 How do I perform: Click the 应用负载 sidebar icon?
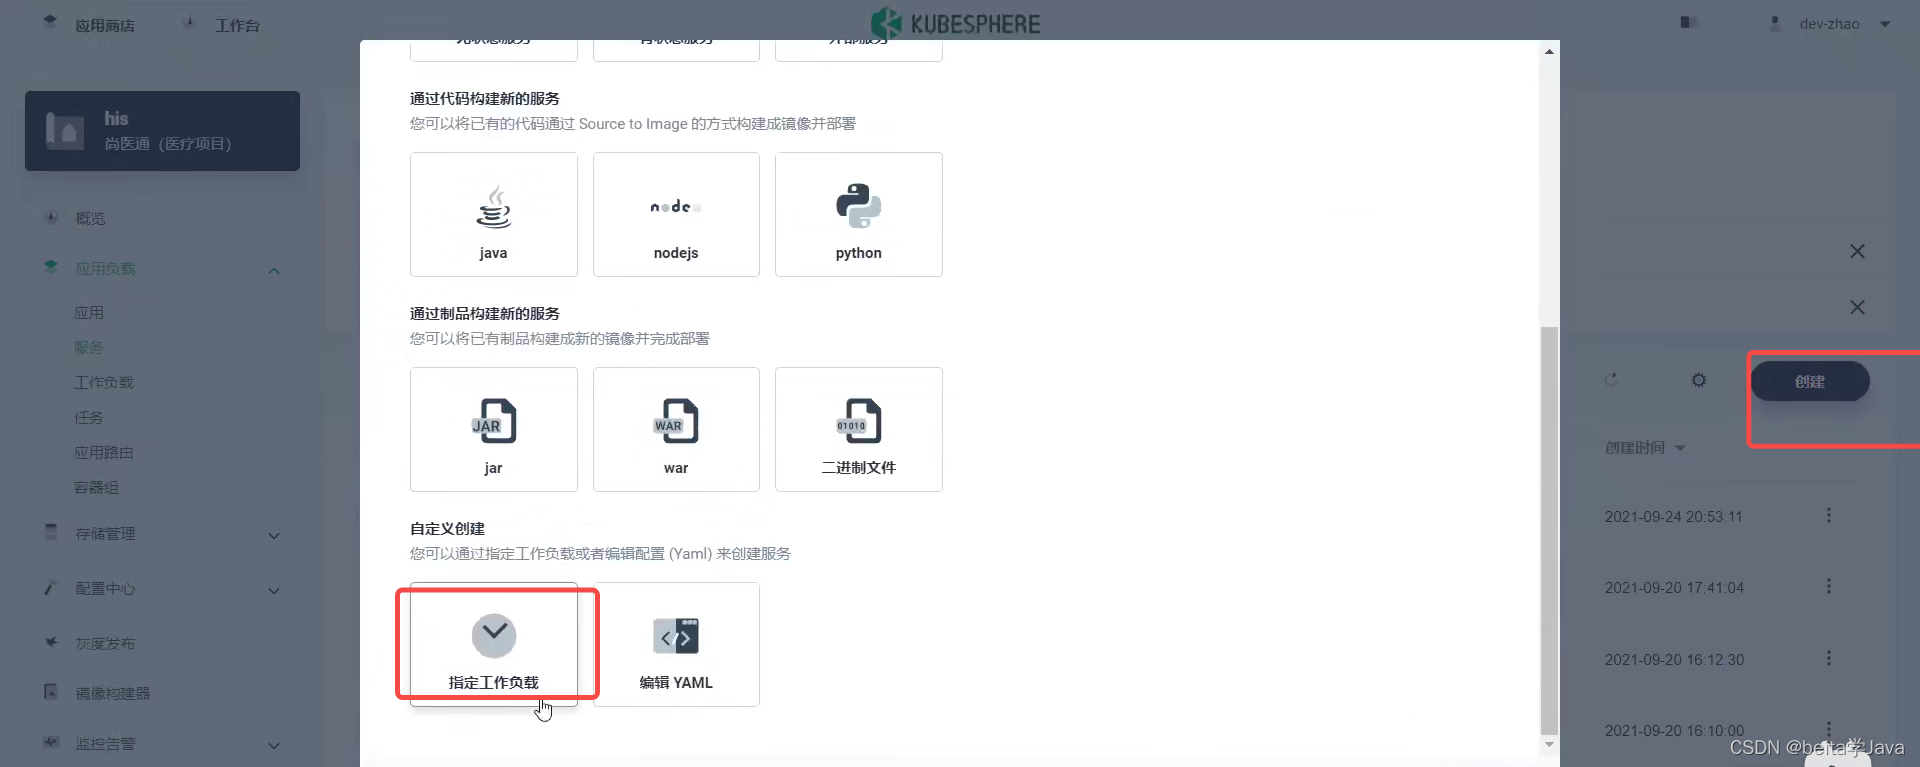coord(51,266)
